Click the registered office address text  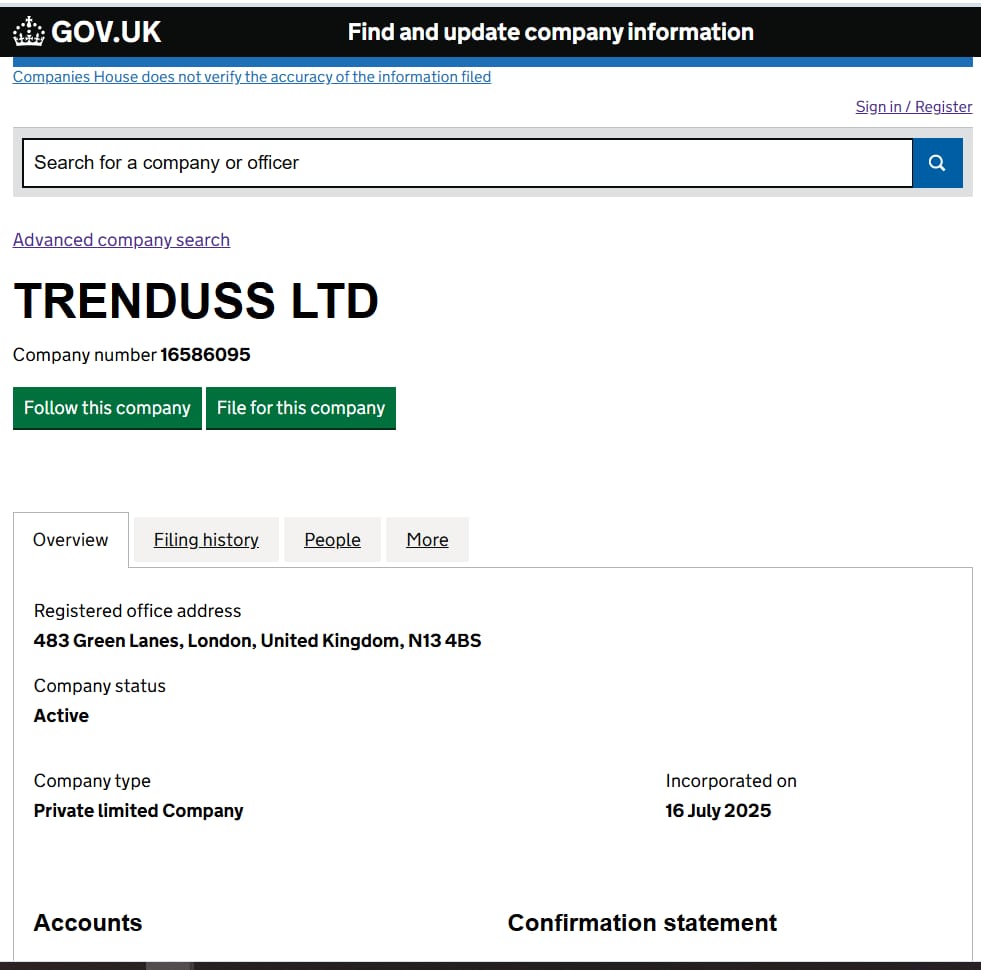coord(257,641)
